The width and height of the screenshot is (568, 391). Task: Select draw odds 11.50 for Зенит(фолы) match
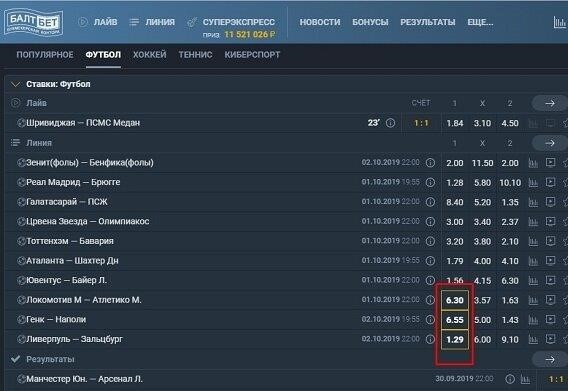482,163
